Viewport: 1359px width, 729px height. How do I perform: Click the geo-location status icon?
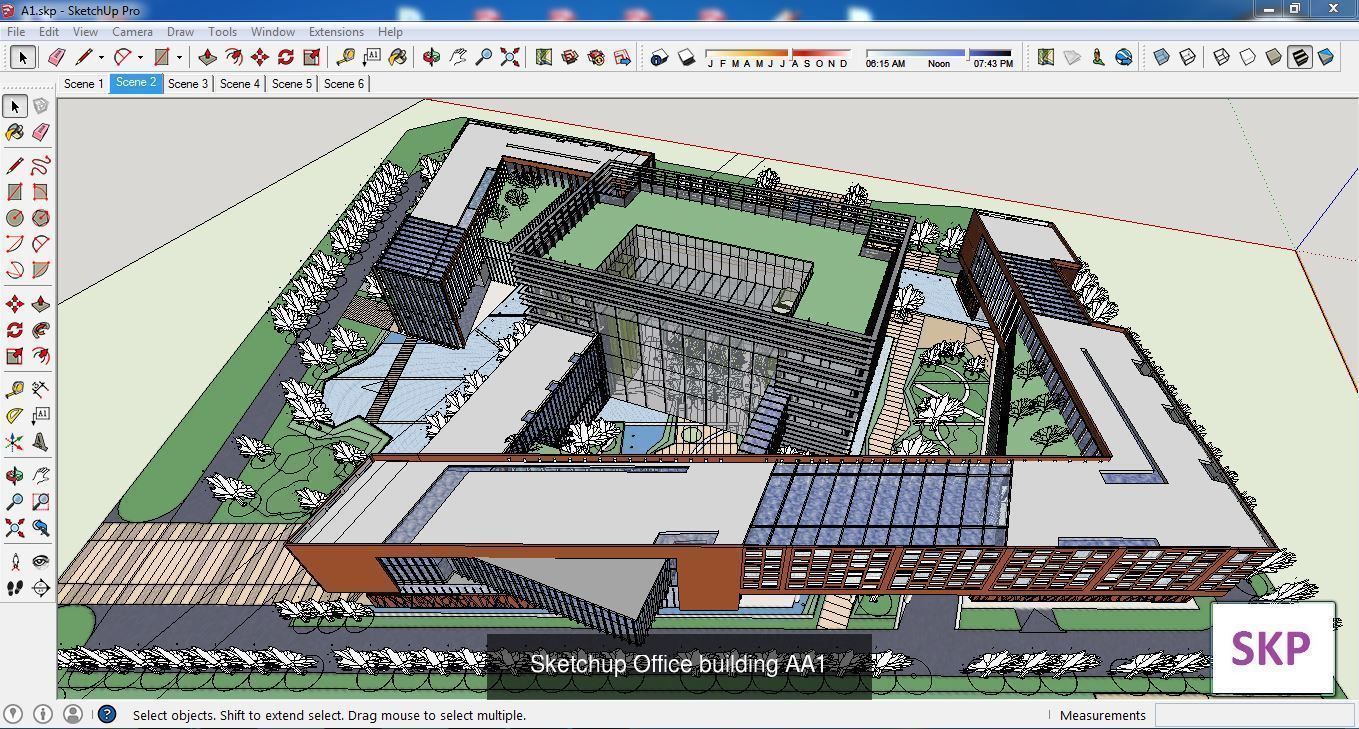tap(13, 714)
